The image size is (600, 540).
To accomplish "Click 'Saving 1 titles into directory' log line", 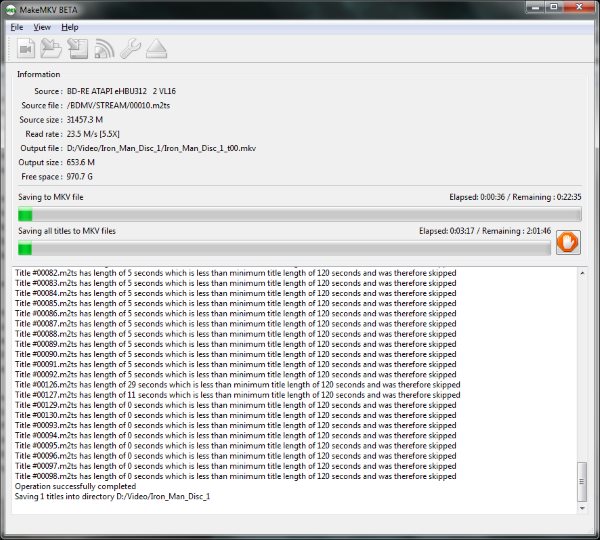I will [x=112, y=496].
